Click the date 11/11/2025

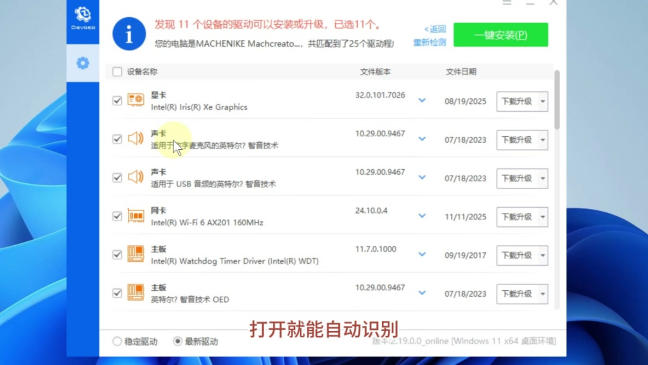tap(465, 217)
